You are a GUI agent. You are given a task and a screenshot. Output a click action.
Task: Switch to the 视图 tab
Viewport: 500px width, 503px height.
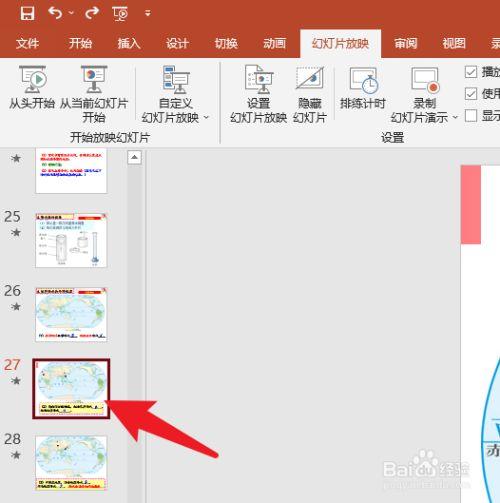pyautogui.click(x=454, y=44)
